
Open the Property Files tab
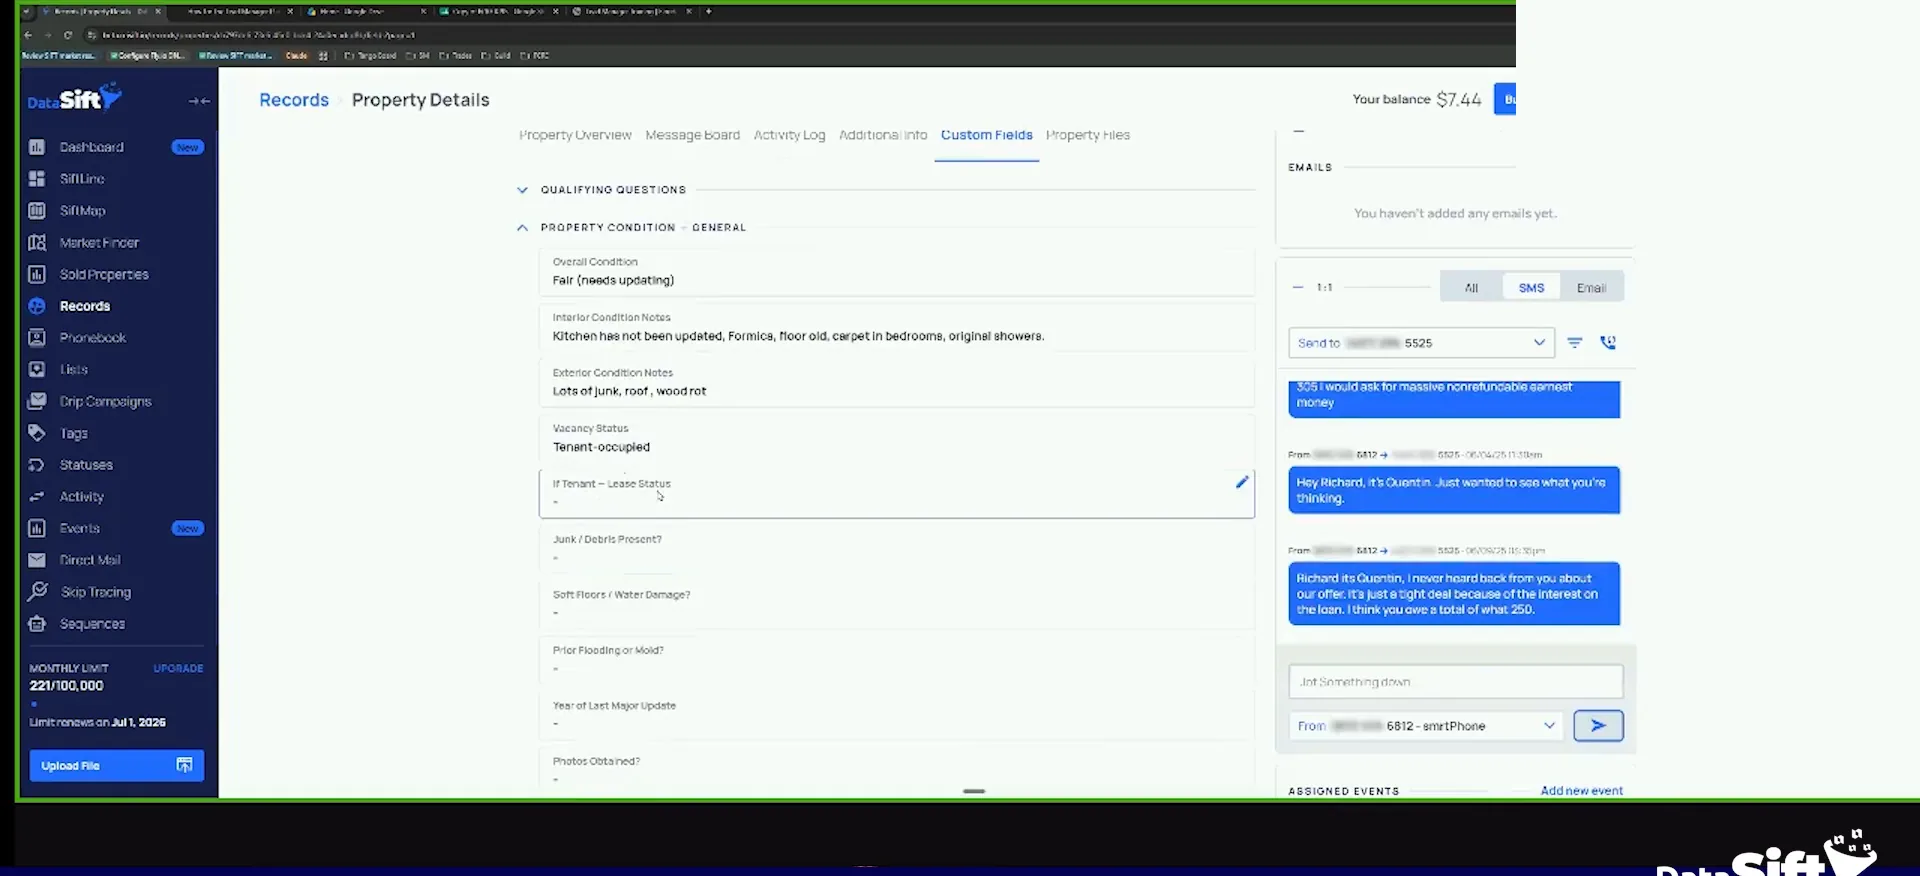click(x=1087, y=135)
